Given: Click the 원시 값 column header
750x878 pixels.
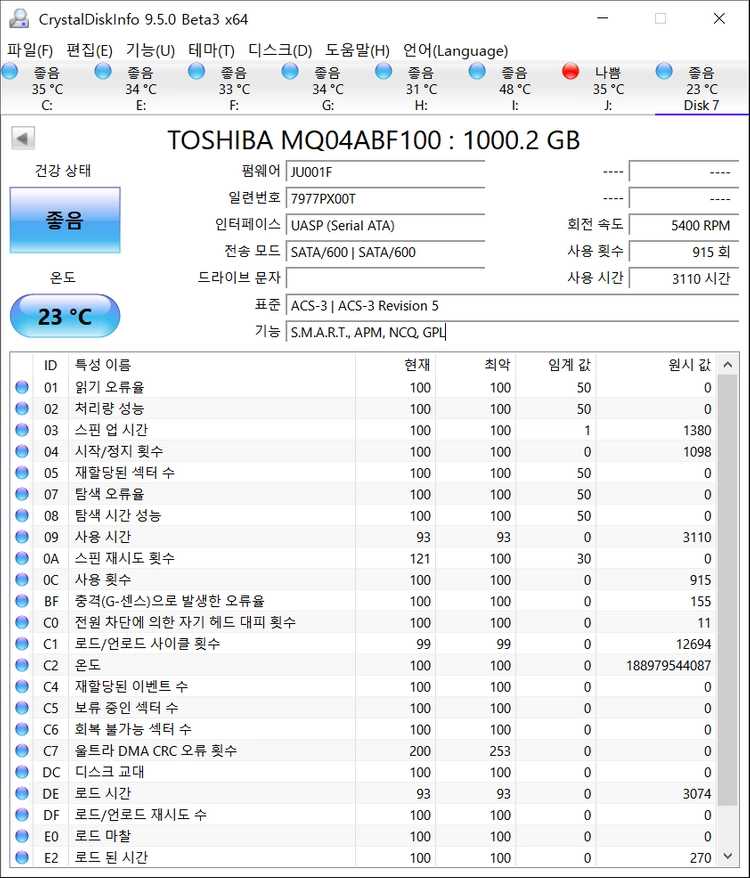Looking at the screenshot, I should point(656,365).
